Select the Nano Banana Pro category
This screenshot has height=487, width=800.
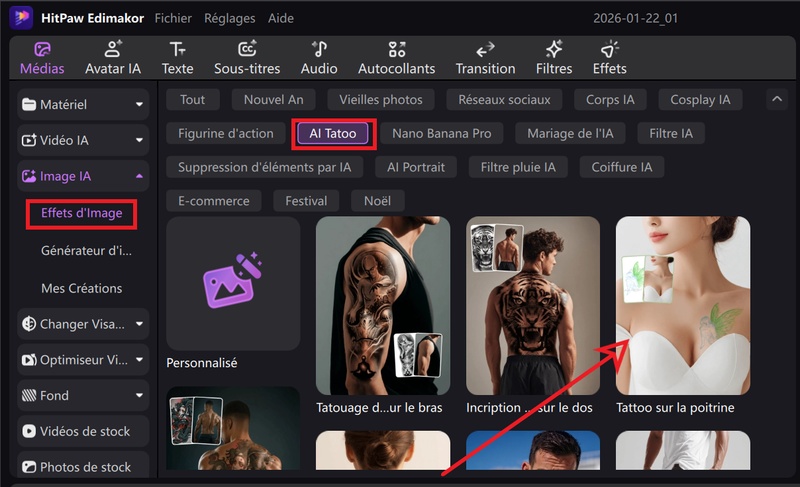pos(442,134)
